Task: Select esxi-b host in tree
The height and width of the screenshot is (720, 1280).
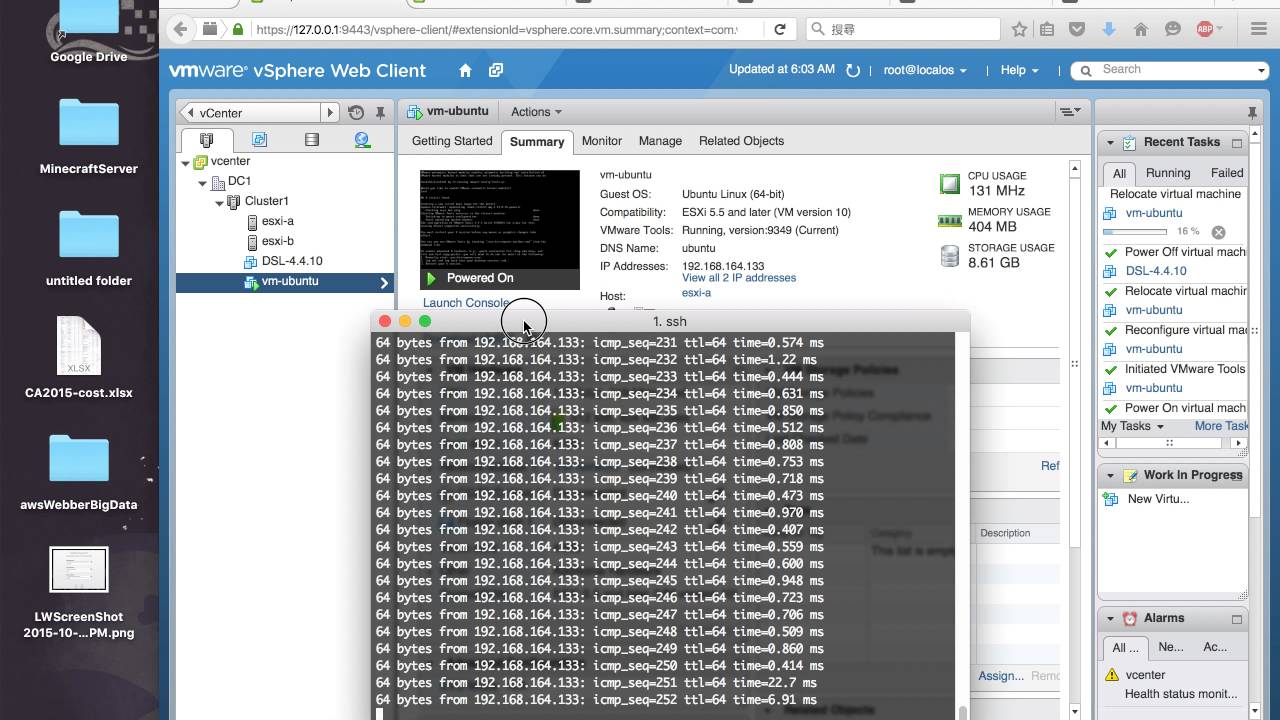Action: [278, 241]
